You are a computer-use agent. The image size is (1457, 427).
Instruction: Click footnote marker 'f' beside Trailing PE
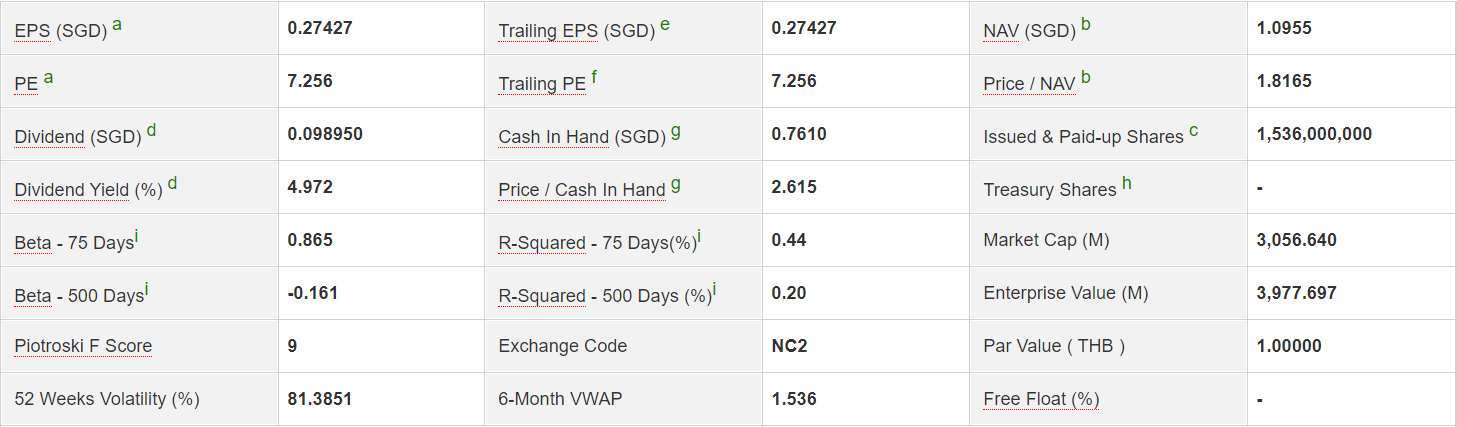[x=595, y=78]
